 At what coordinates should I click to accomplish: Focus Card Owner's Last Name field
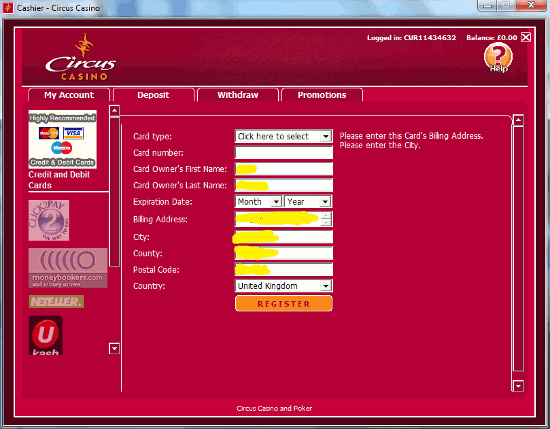coord(284,185)
